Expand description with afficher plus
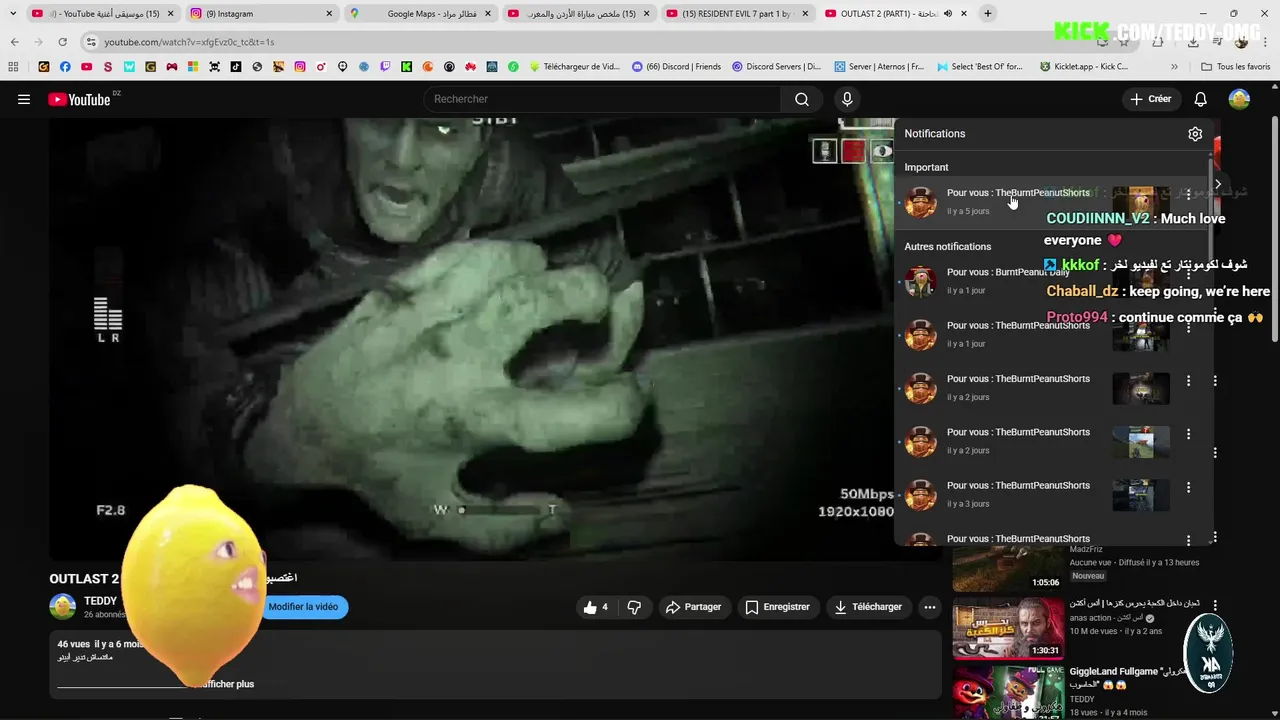1280x720 pixels. pyautogui.click(x=224, y=684)
